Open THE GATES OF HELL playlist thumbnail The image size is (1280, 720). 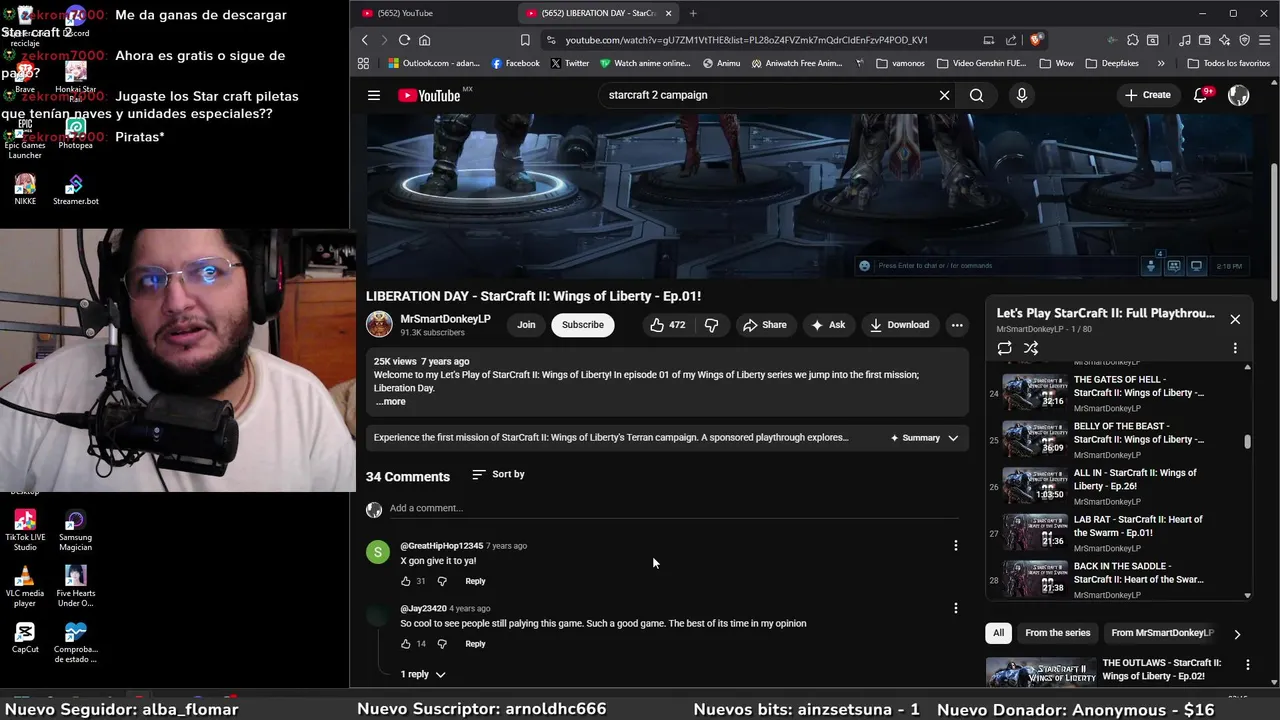tap(1035, 393)
